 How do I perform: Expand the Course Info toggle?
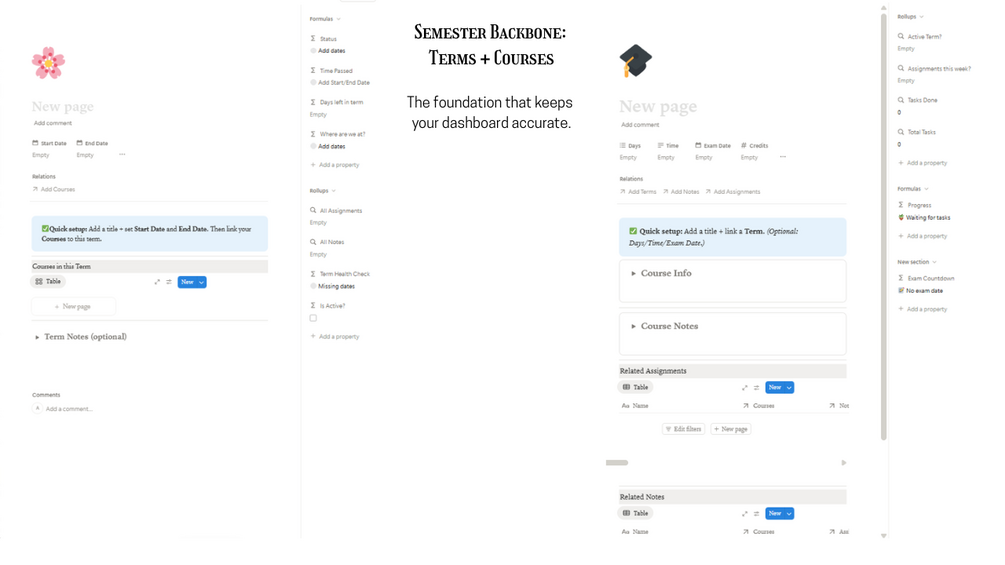click(633, 273)
